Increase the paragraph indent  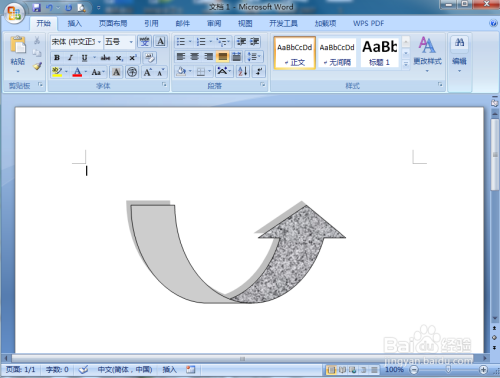pyautogui.click(x=254, y=42)
